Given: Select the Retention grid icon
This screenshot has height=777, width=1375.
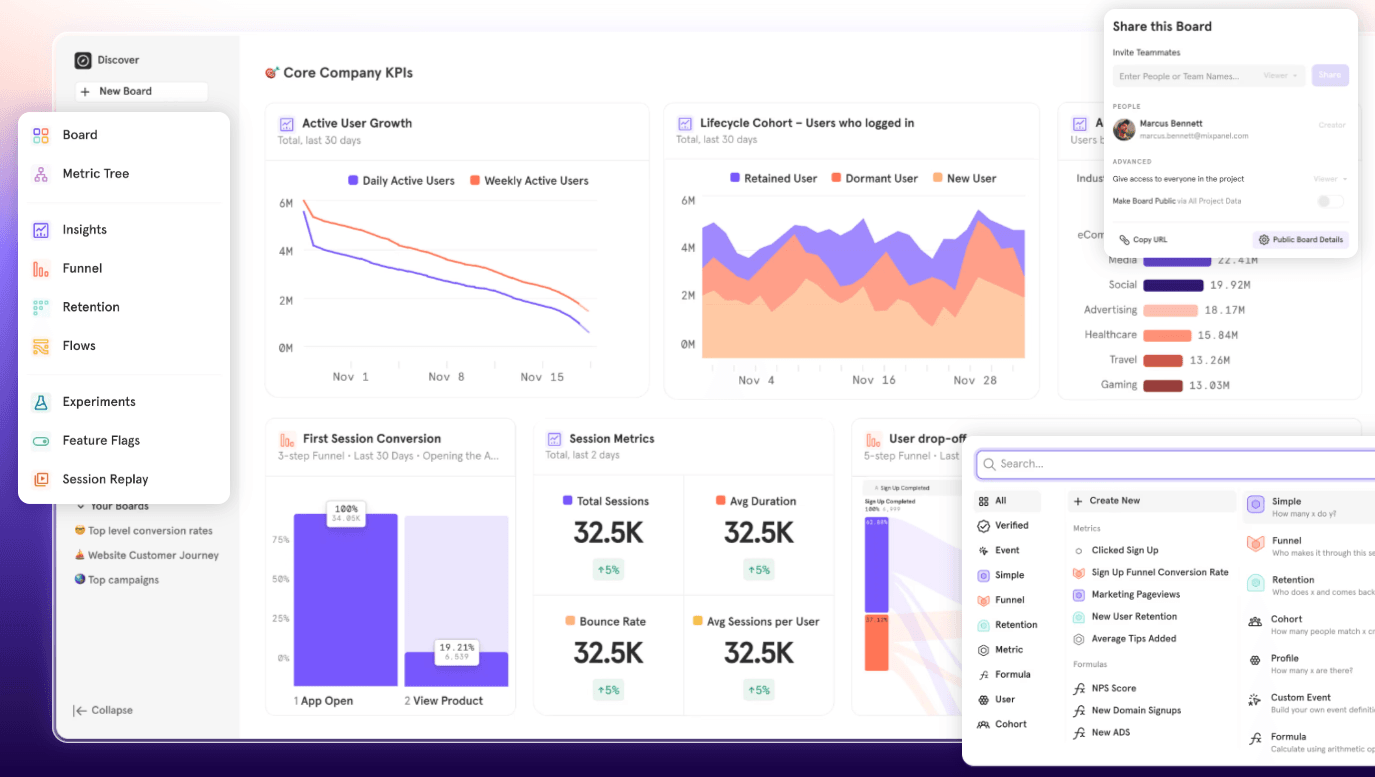Looking at the screenshot, I should point(41,307).
